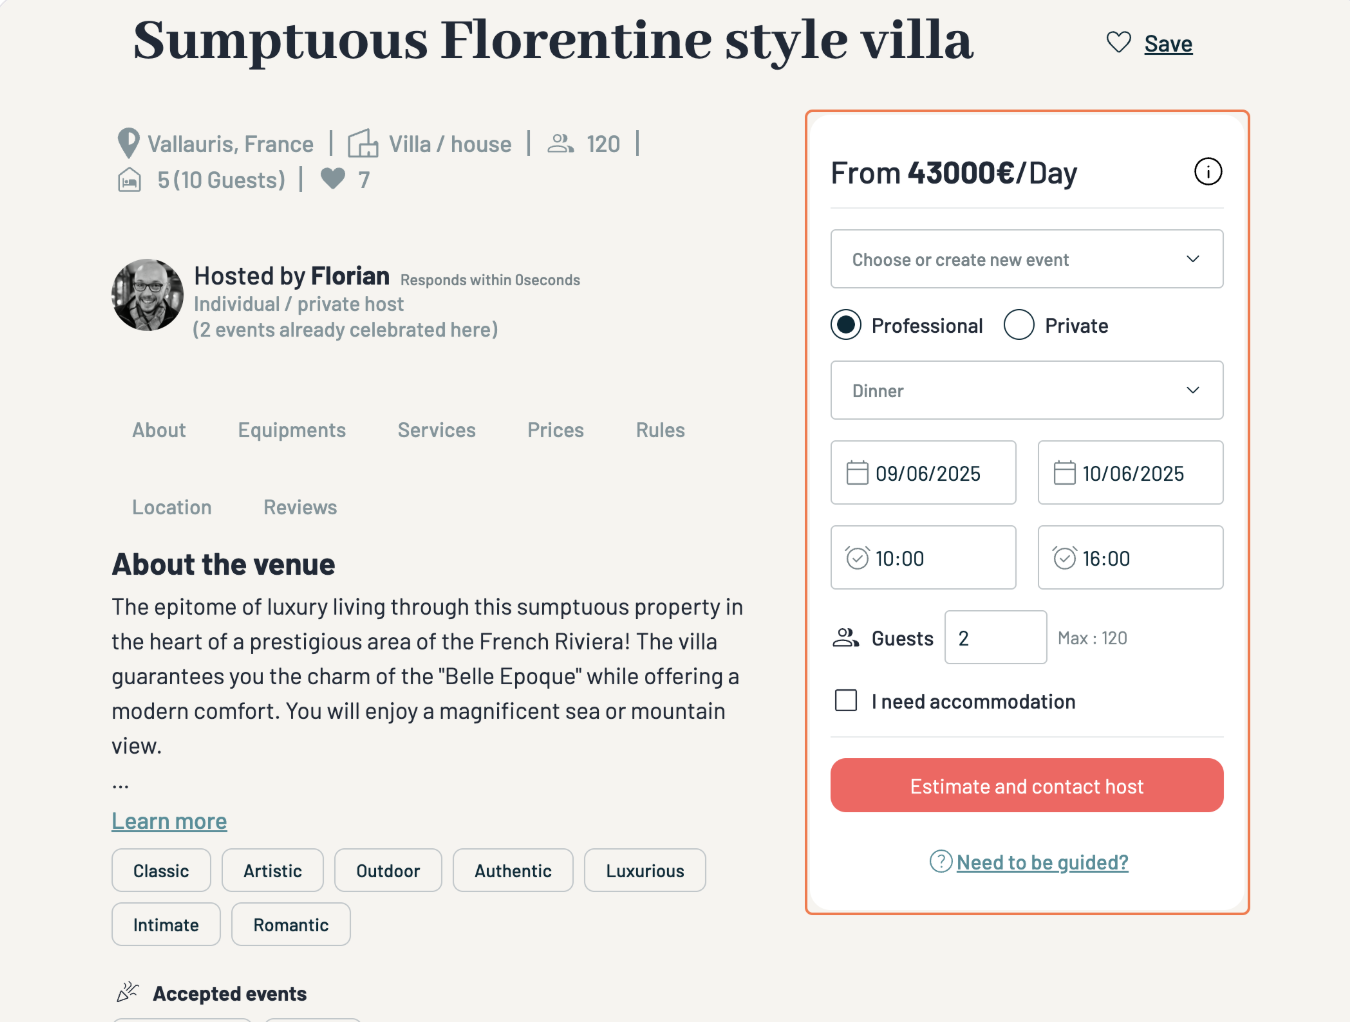
Task: Select the Private radio option
Action: (1019, 325)
